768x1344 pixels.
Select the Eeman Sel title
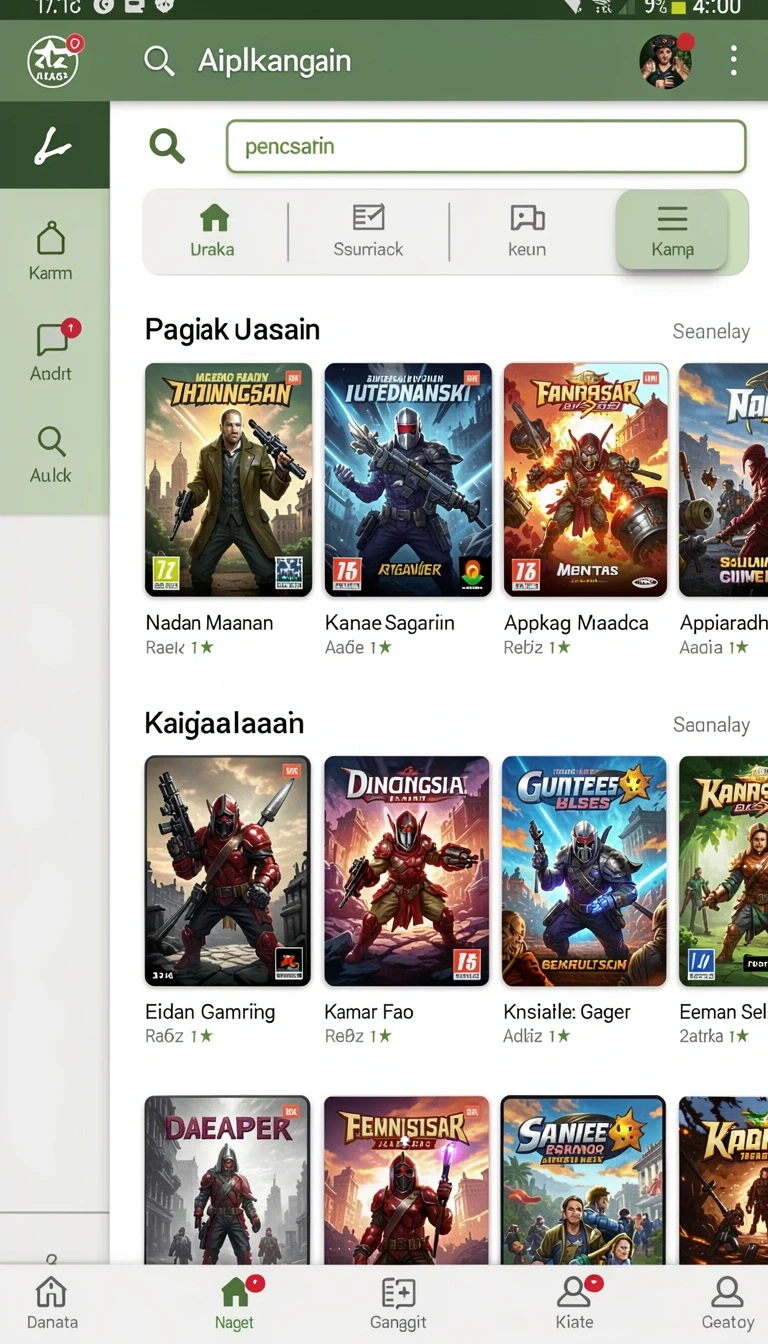[x=723, y=1012]
